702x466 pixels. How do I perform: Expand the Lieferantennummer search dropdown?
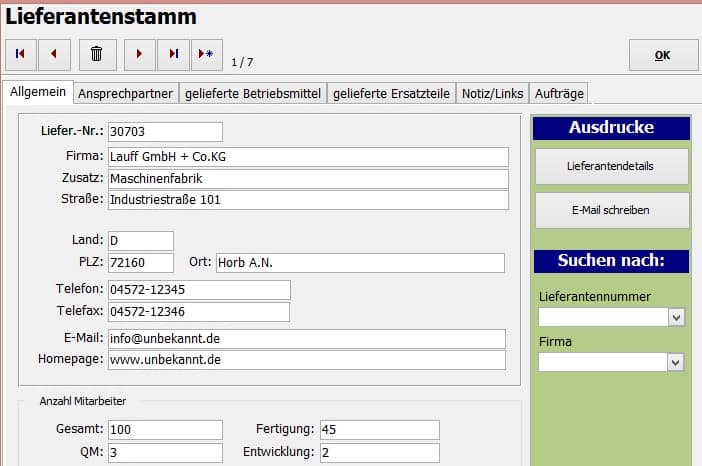click(676, 317)
